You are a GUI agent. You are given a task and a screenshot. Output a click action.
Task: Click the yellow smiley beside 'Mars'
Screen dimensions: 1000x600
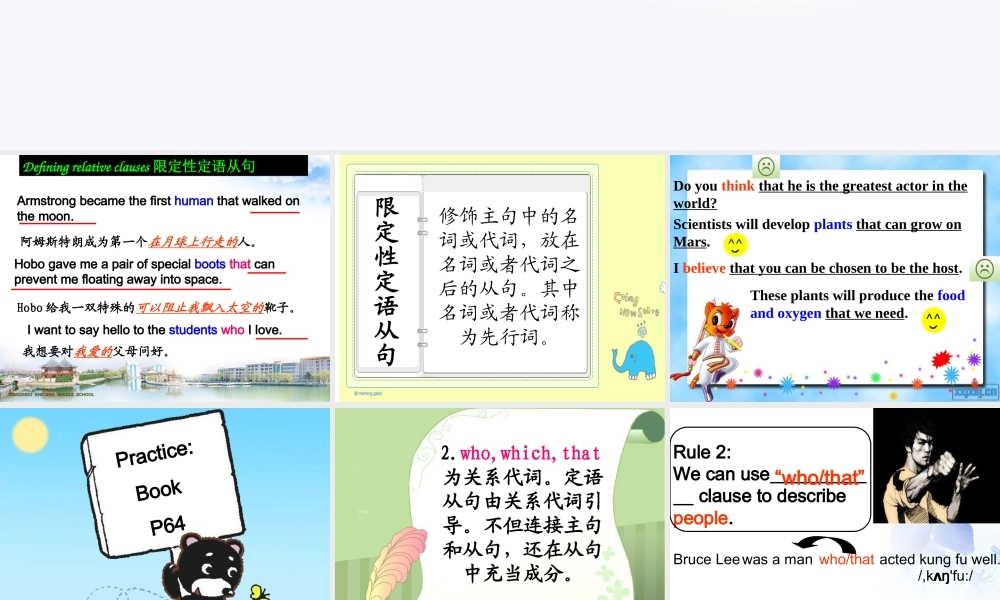point(735,243)
